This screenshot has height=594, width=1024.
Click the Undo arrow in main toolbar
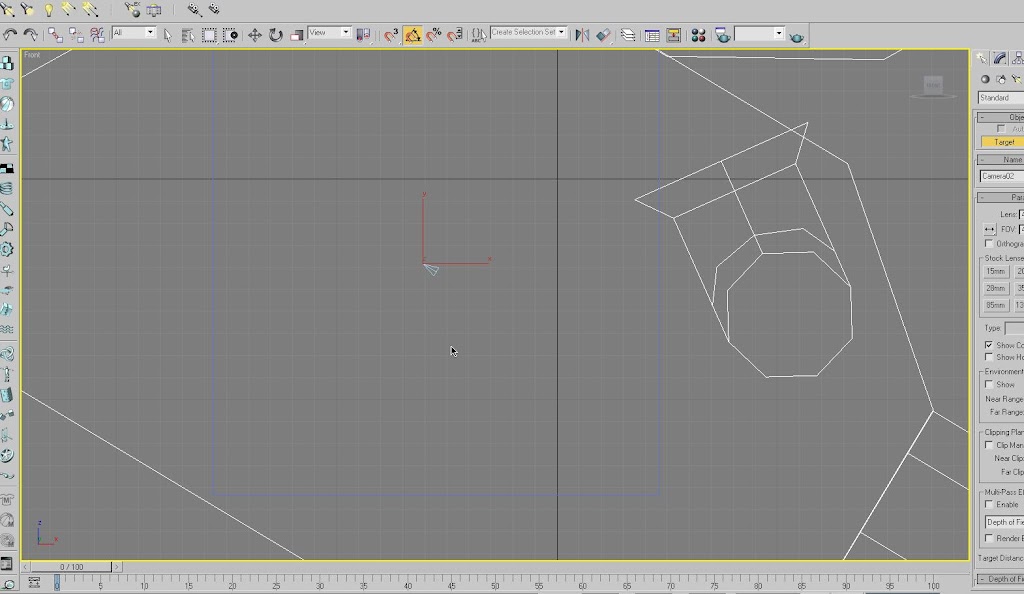point(10,34)
